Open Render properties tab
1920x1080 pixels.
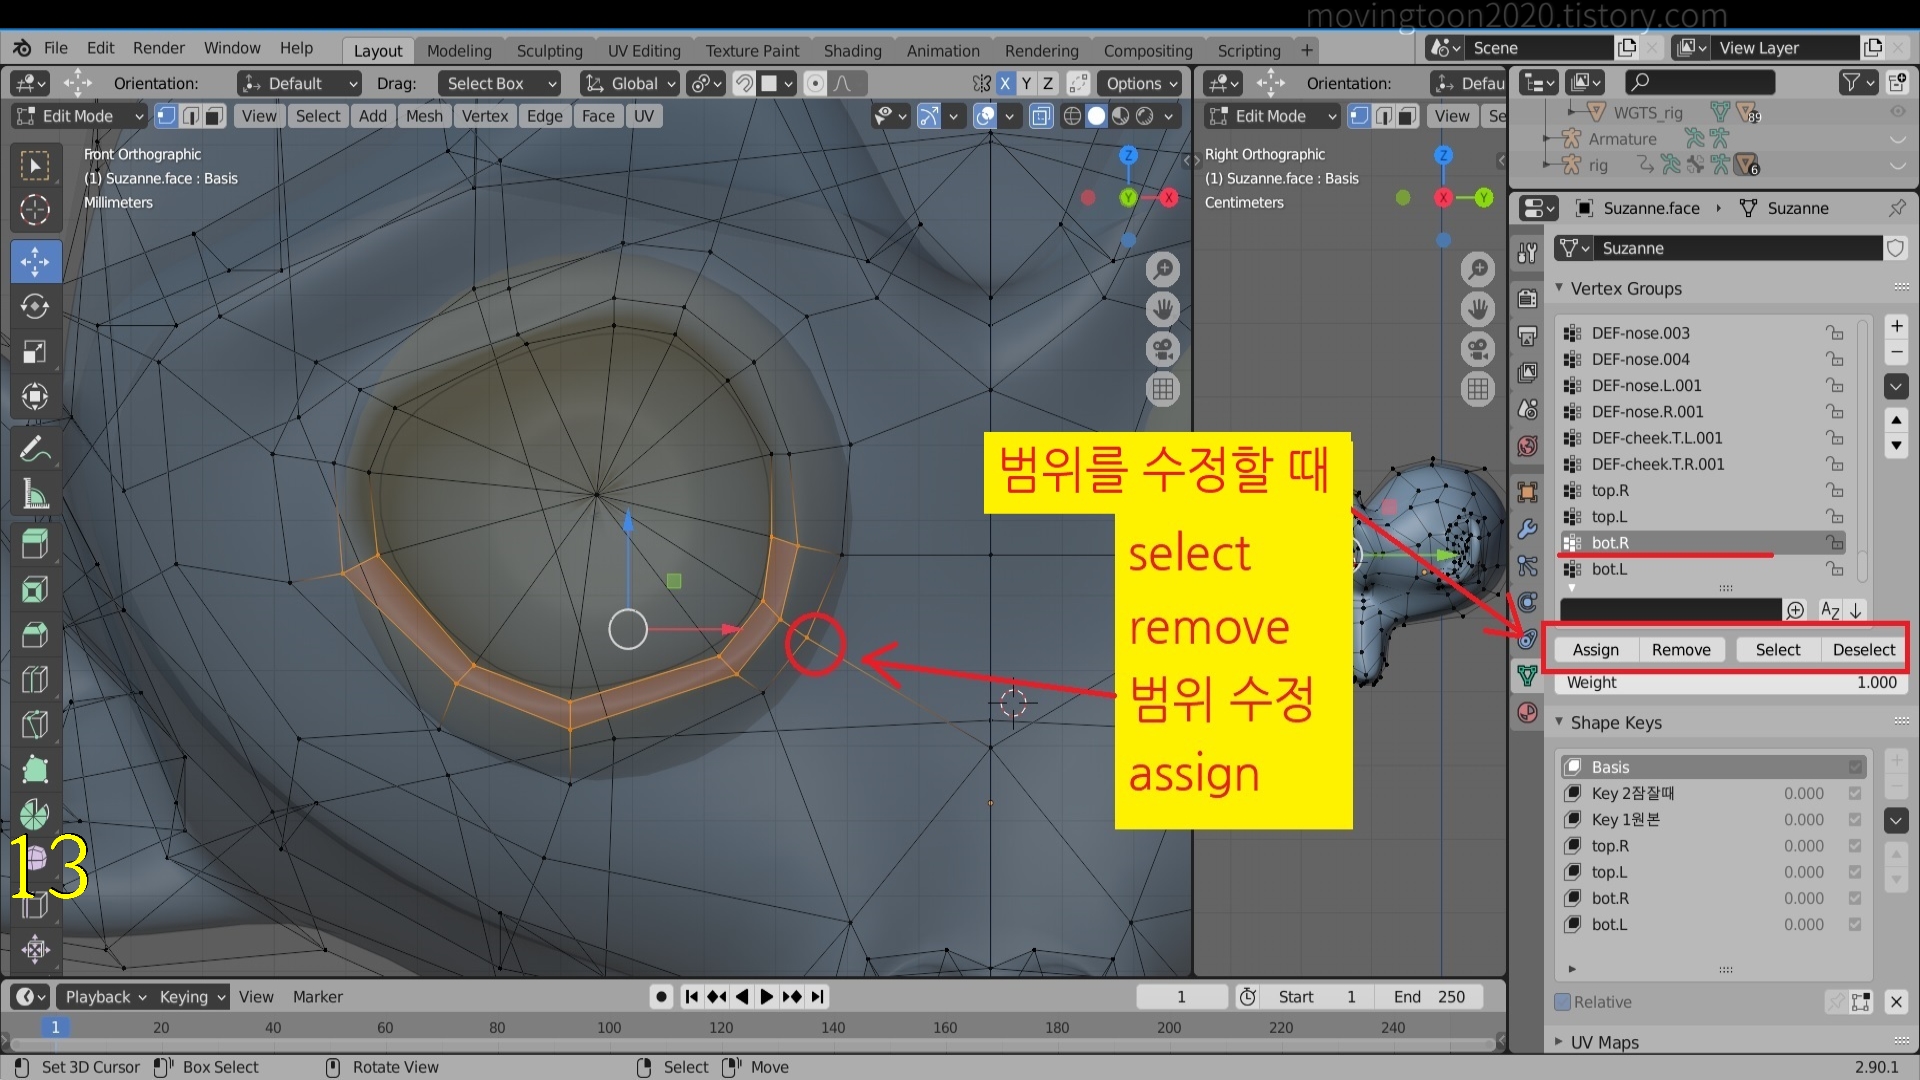(x=1527, y=298)
